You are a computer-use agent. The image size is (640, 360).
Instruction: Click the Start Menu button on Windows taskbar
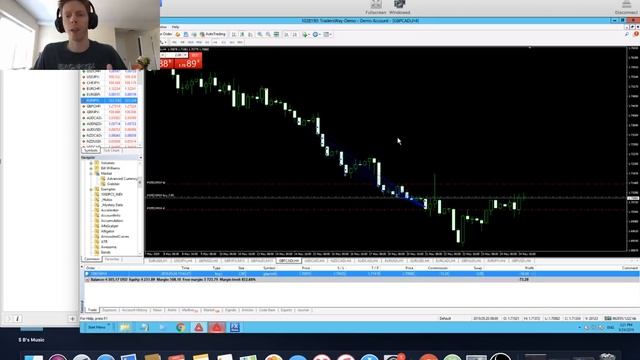(98, 327)
